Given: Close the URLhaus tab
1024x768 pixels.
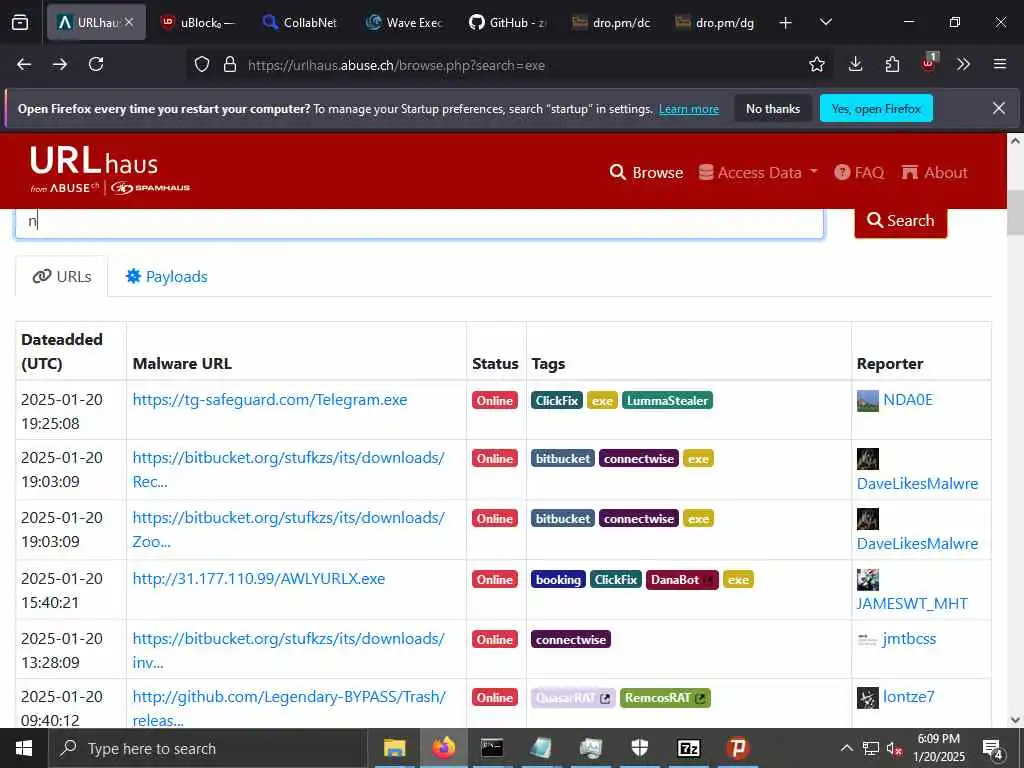Looking at the screenshot, I should [x=129, y=22].
